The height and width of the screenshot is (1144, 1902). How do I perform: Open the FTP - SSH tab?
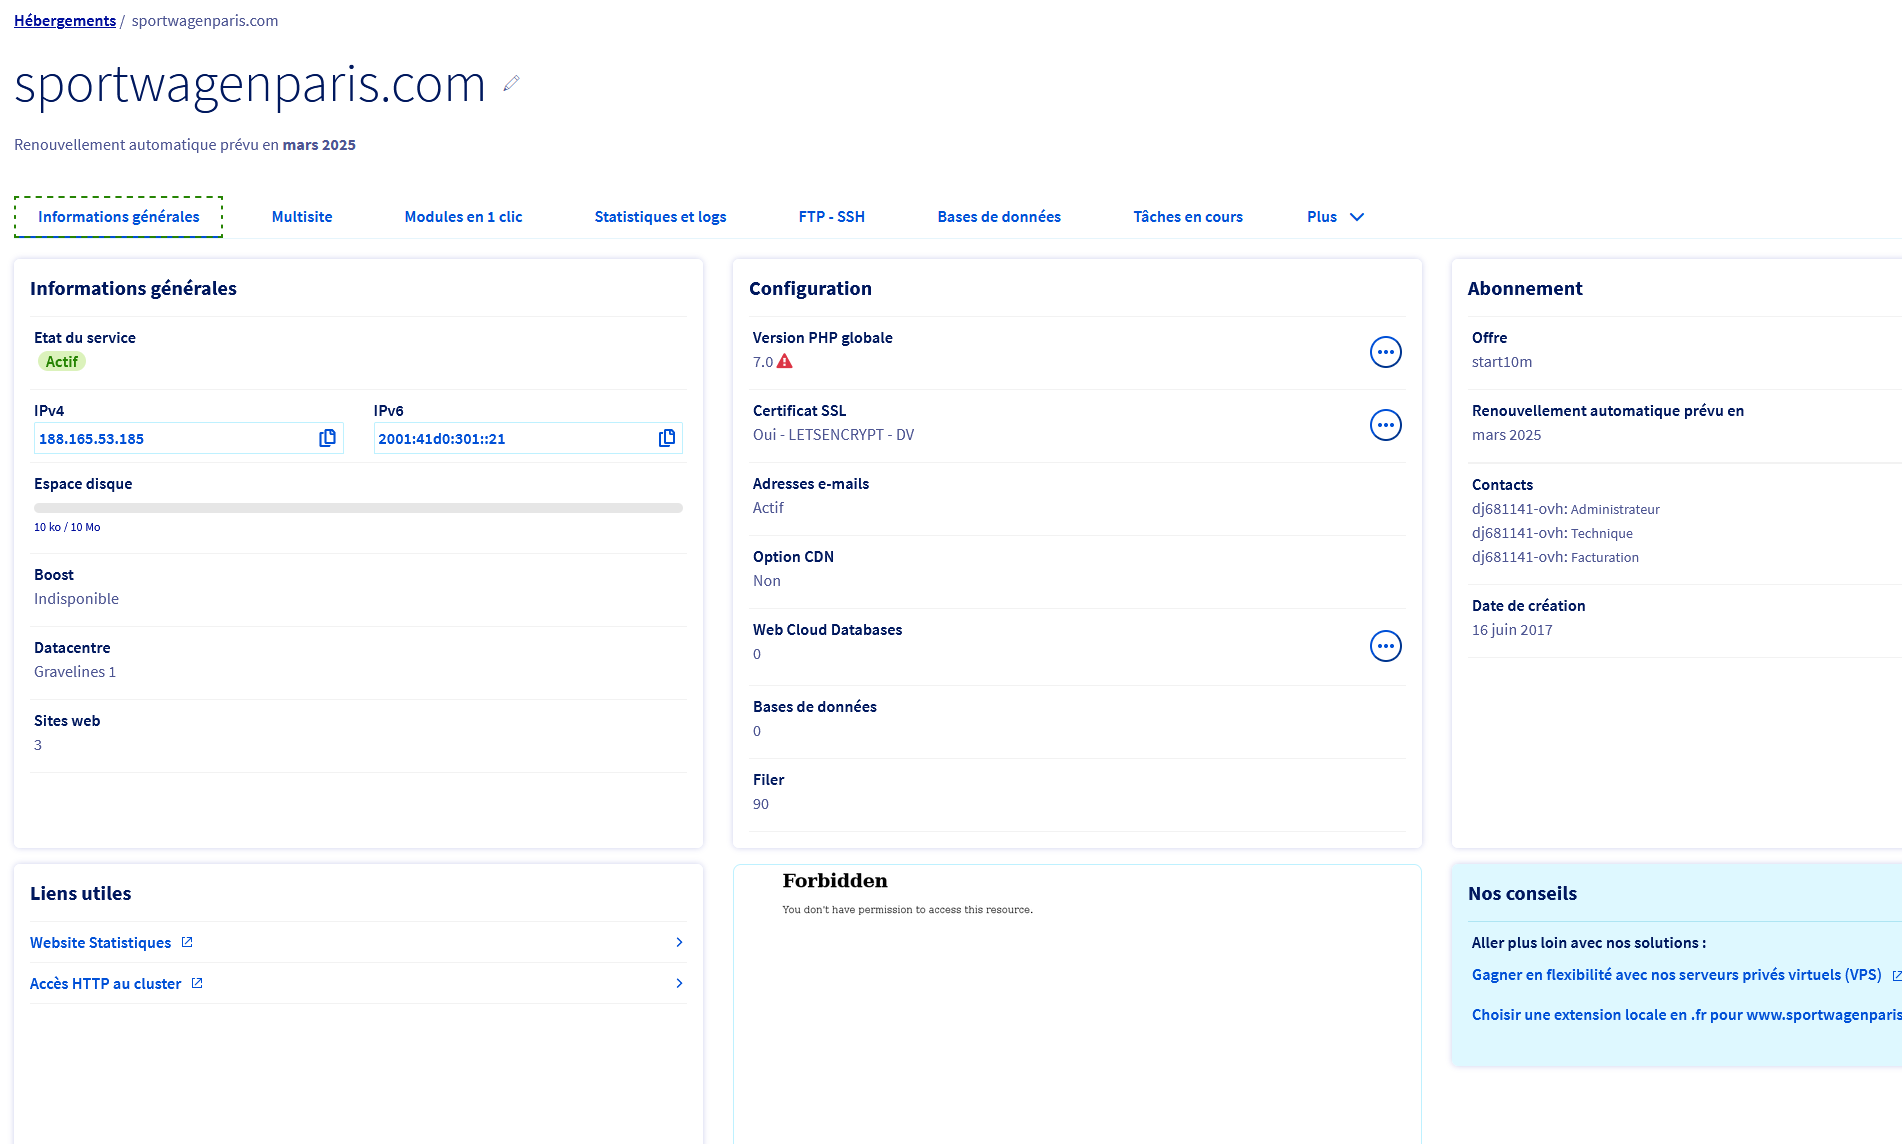(x=831, y=217)
